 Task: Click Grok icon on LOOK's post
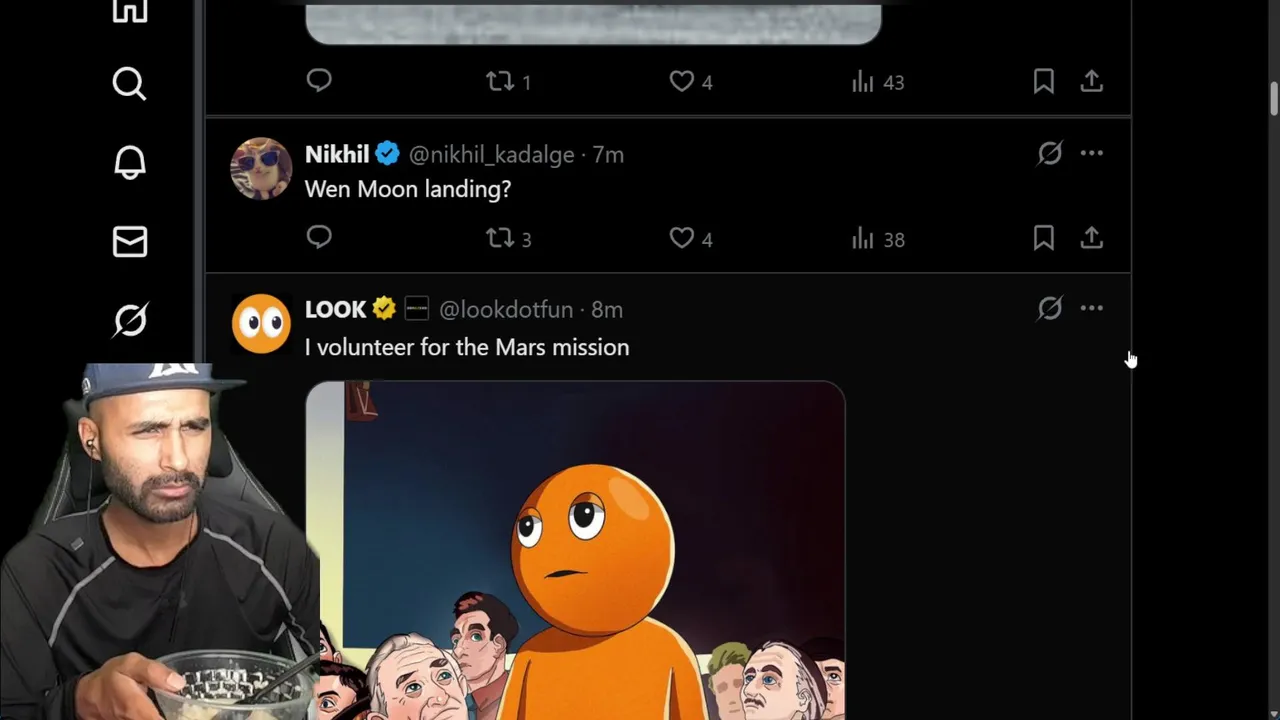(x=1049, y=308)
